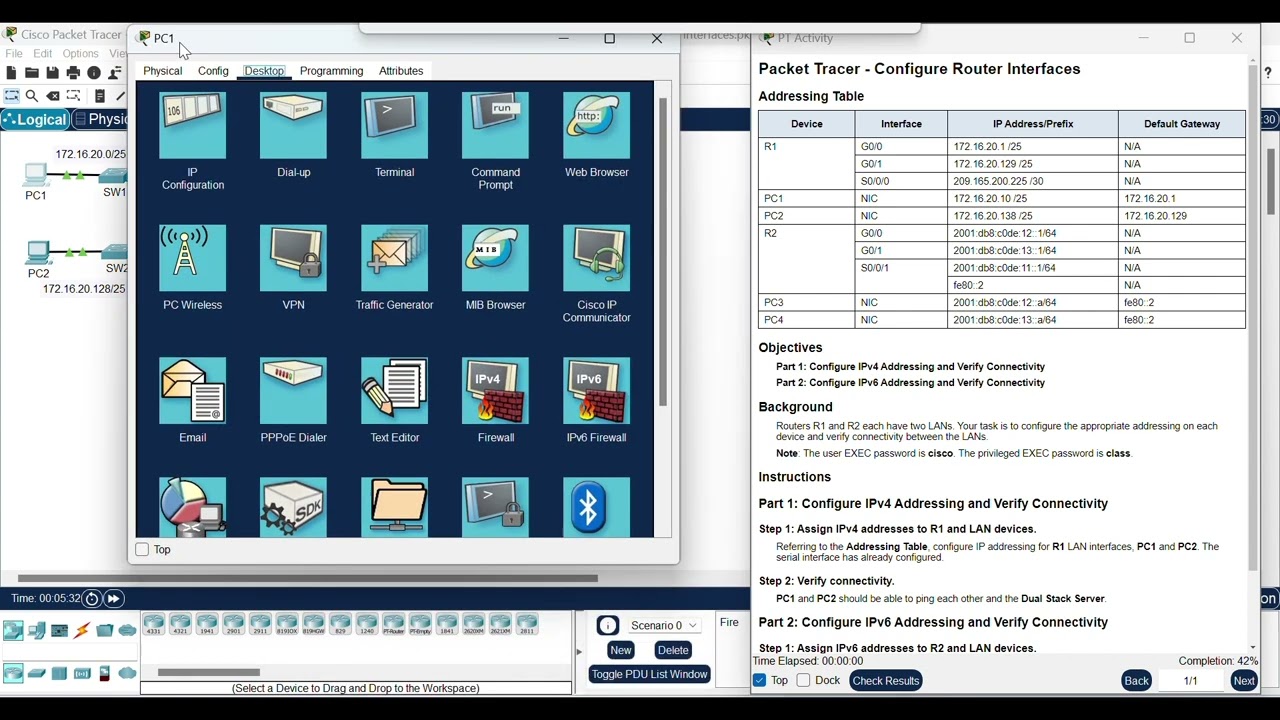Choose the Connections lightning bolt category
The height and width of the screenshot is (720, 1280).
[x=81, y=630]
